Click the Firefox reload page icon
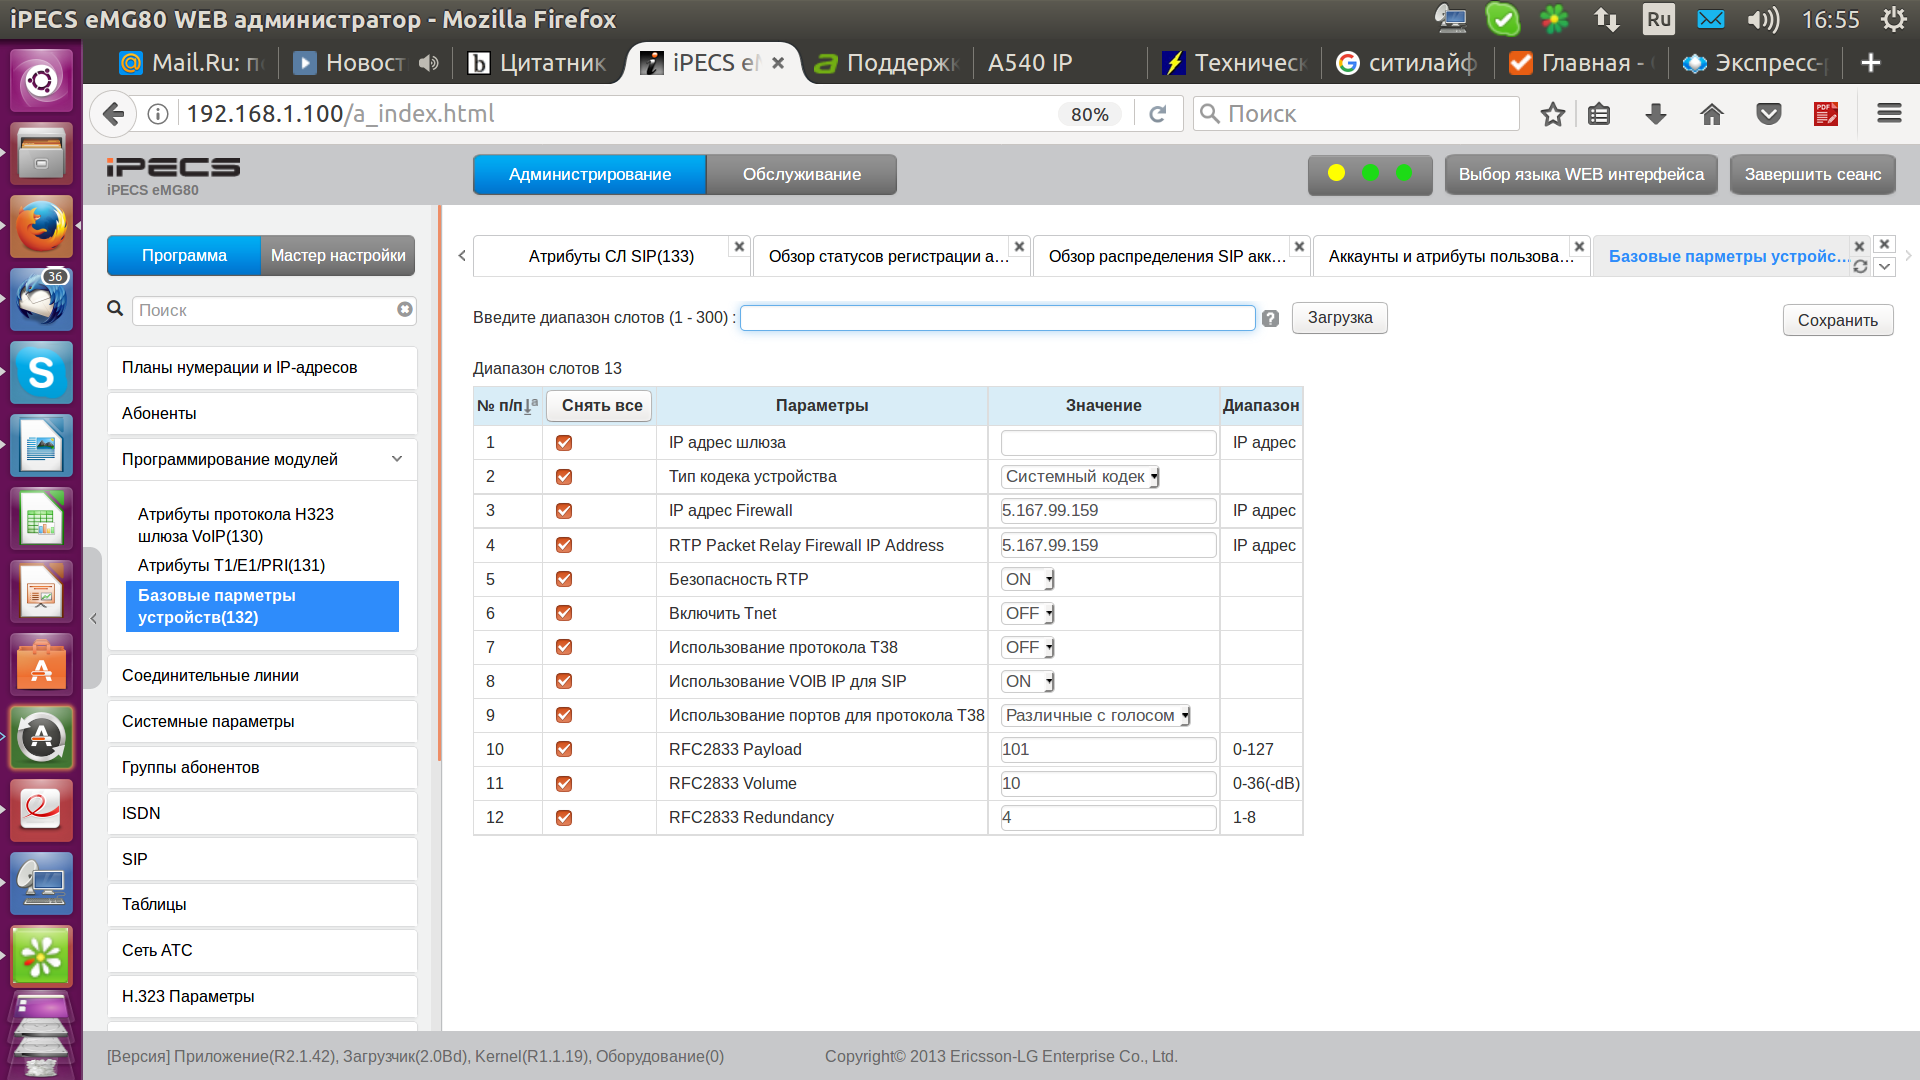Image resolution: width=1920 pixels, height=1080 pixels. pos(1158,114)
